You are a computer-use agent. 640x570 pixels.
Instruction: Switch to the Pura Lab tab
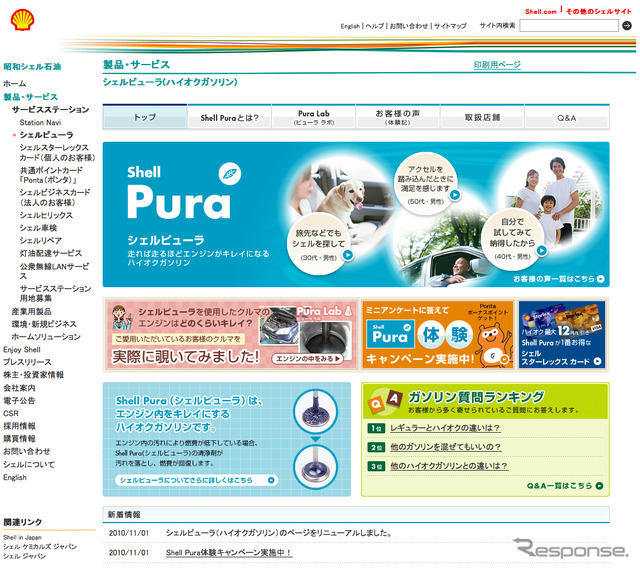point(314,117)
